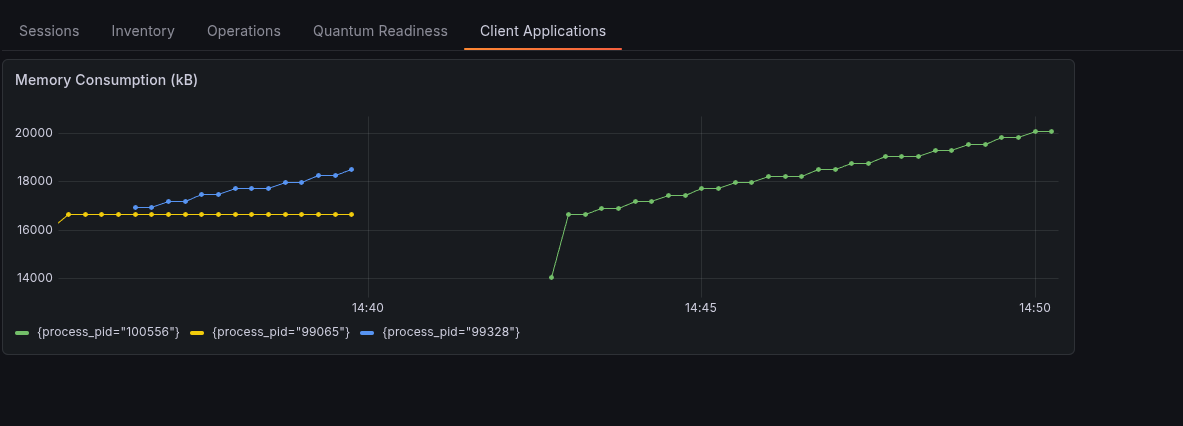1183x426 pixels.
Task: Open the Inventory tab
Action: [143, 31]
